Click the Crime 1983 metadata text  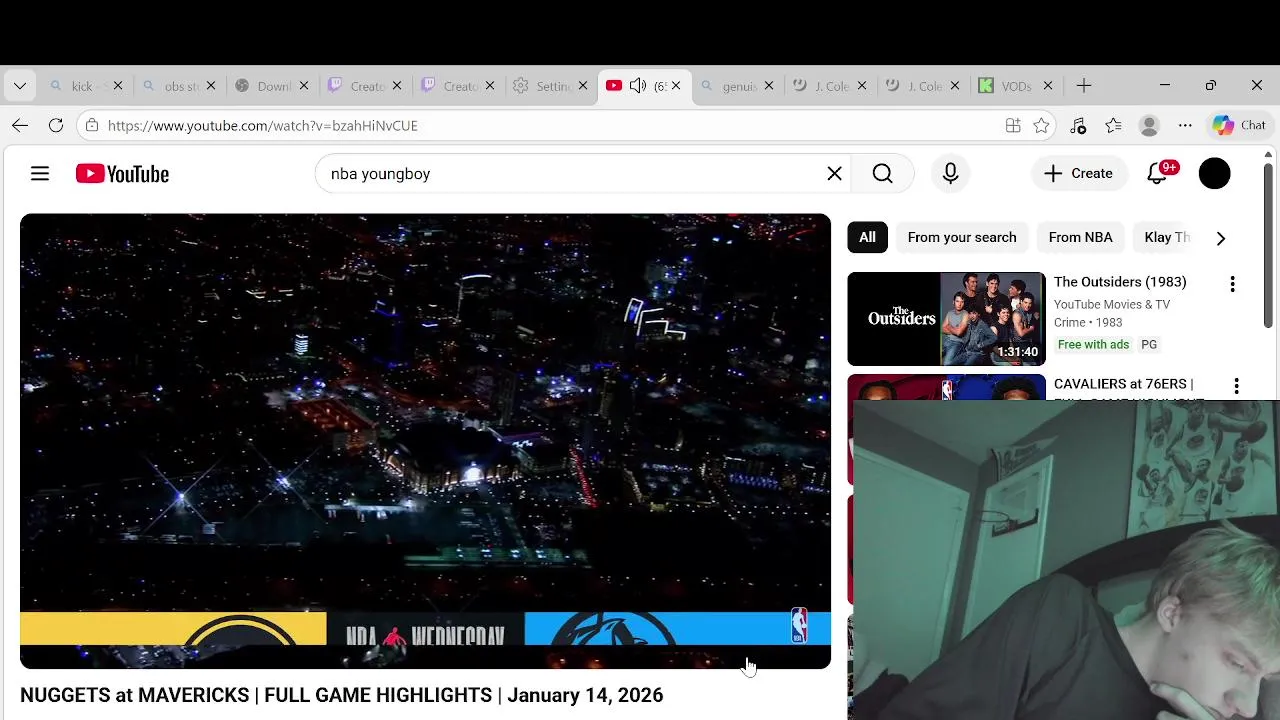pyautogui.click(x=1088, y=322)
